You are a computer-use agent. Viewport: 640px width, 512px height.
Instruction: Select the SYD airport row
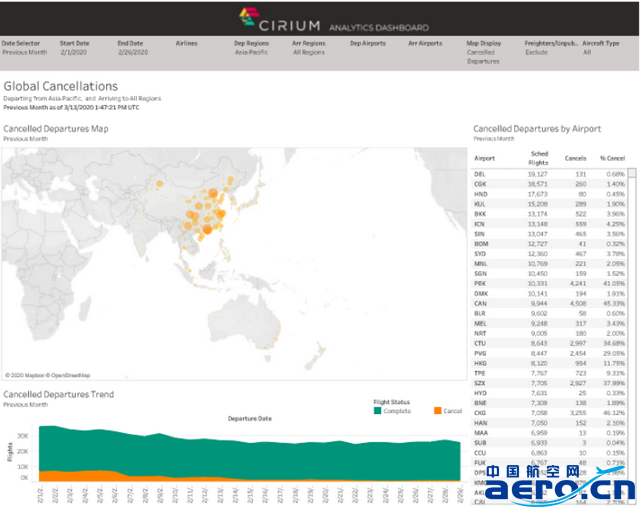click(x=549, y=254)
